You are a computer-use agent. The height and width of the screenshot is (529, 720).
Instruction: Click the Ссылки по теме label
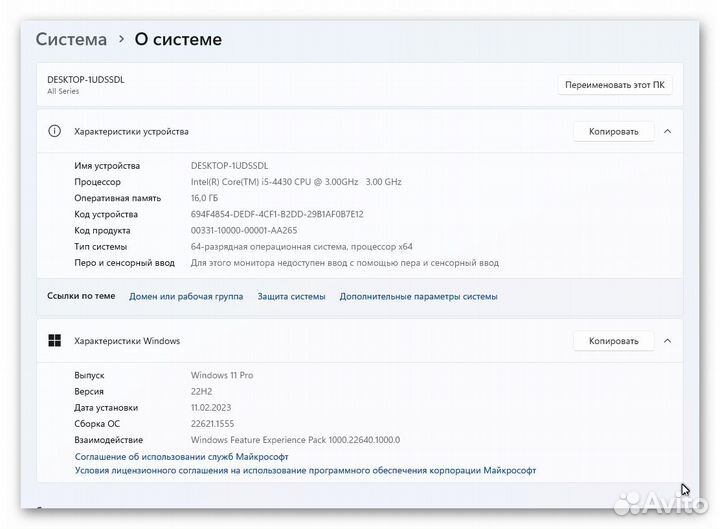(81, 296)
